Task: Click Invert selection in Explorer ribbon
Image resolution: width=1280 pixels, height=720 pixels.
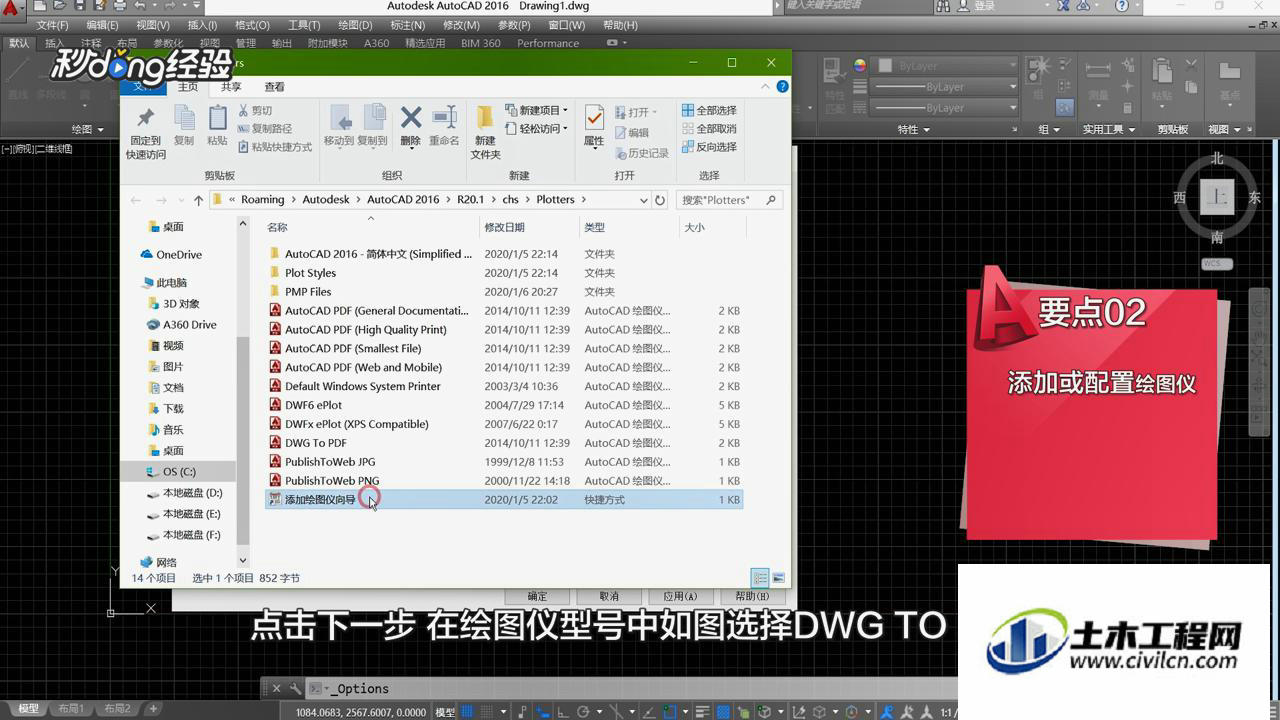Action: pyautogui.click(x=709, y=147)
